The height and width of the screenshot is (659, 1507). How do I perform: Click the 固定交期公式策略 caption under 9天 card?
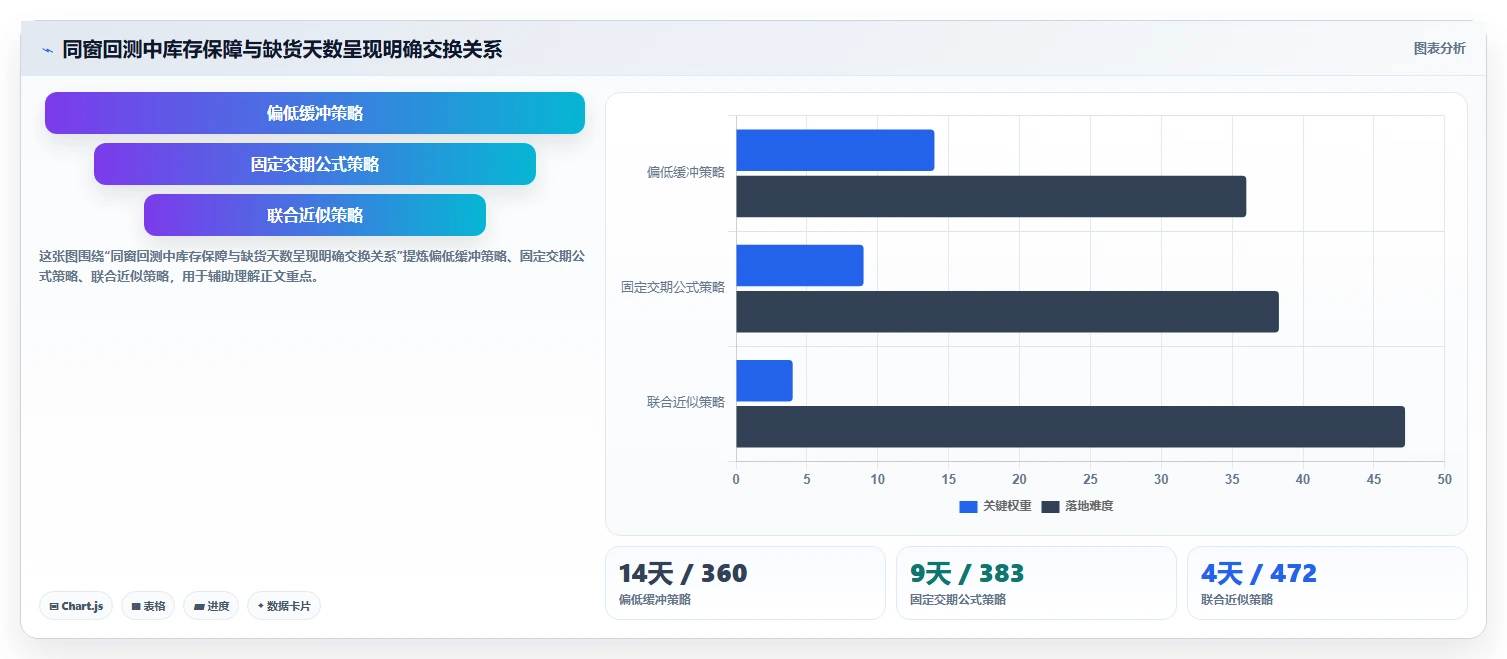958,600
